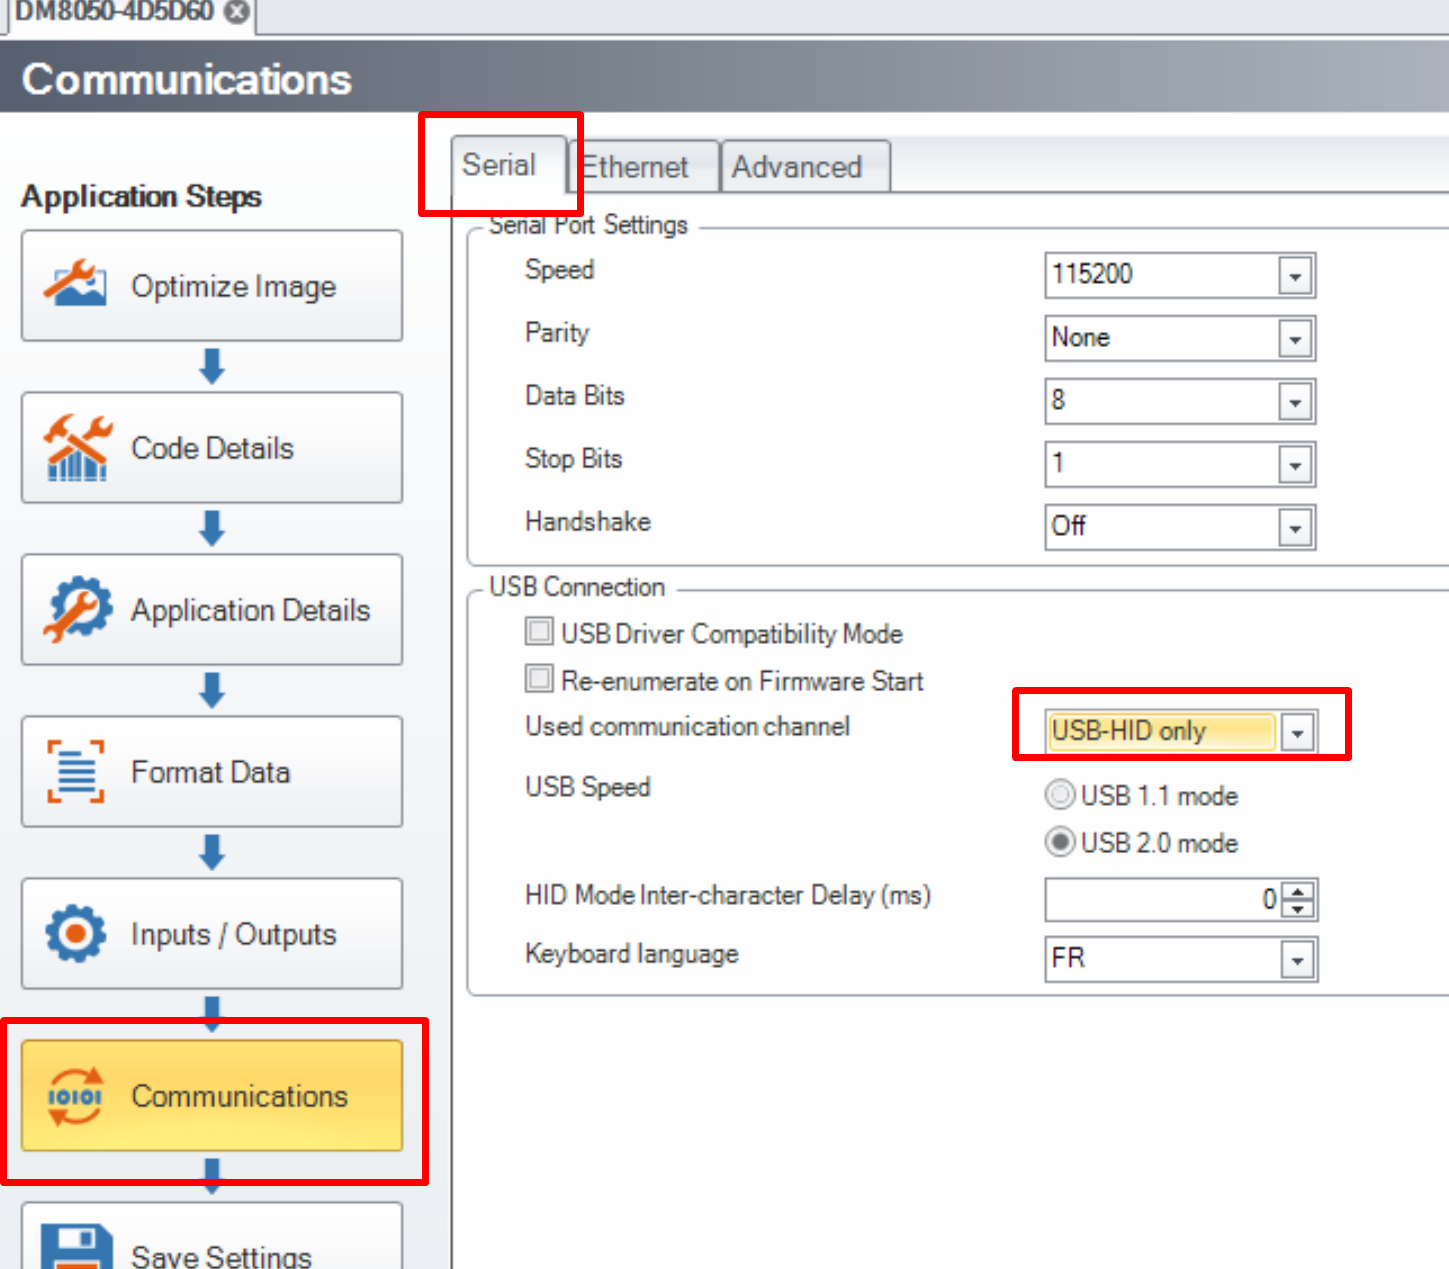
Task: Expand the Parity dropdown list
Action: click(1295, 339)
